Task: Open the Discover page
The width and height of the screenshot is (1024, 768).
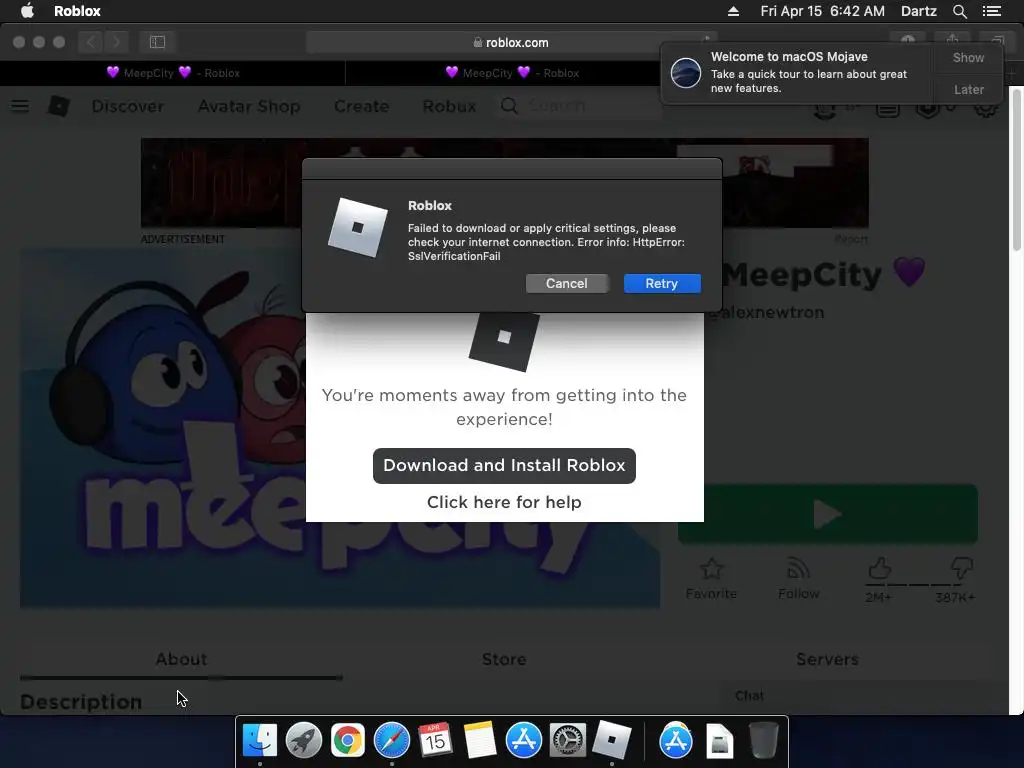Action: 128,106
